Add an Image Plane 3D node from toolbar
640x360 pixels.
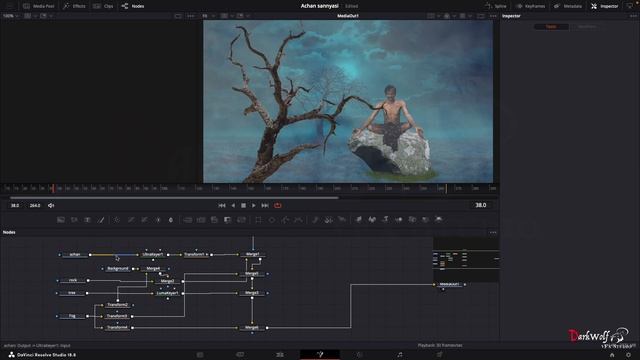359,220
